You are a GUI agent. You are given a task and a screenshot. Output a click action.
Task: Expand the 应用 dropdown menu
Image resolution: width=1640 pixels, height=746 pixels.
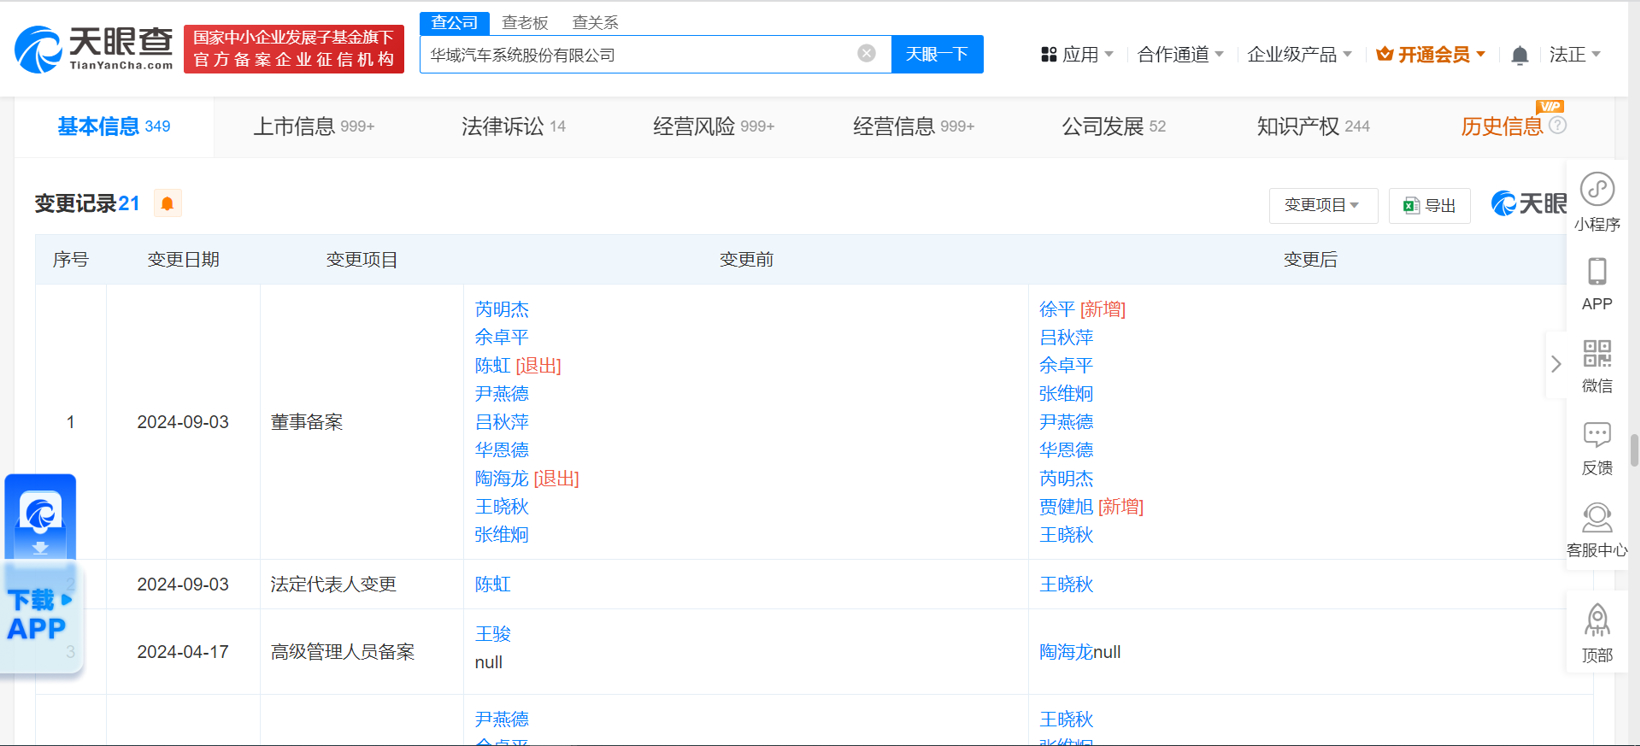tap(1077, 55)
